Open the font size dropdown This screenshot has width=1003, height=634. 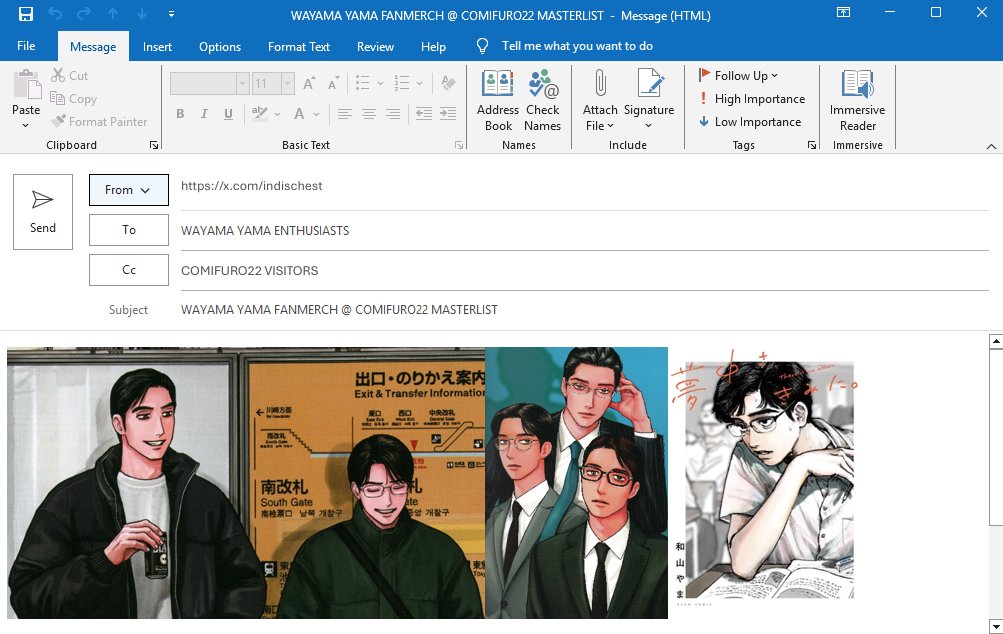coord(288,83)
